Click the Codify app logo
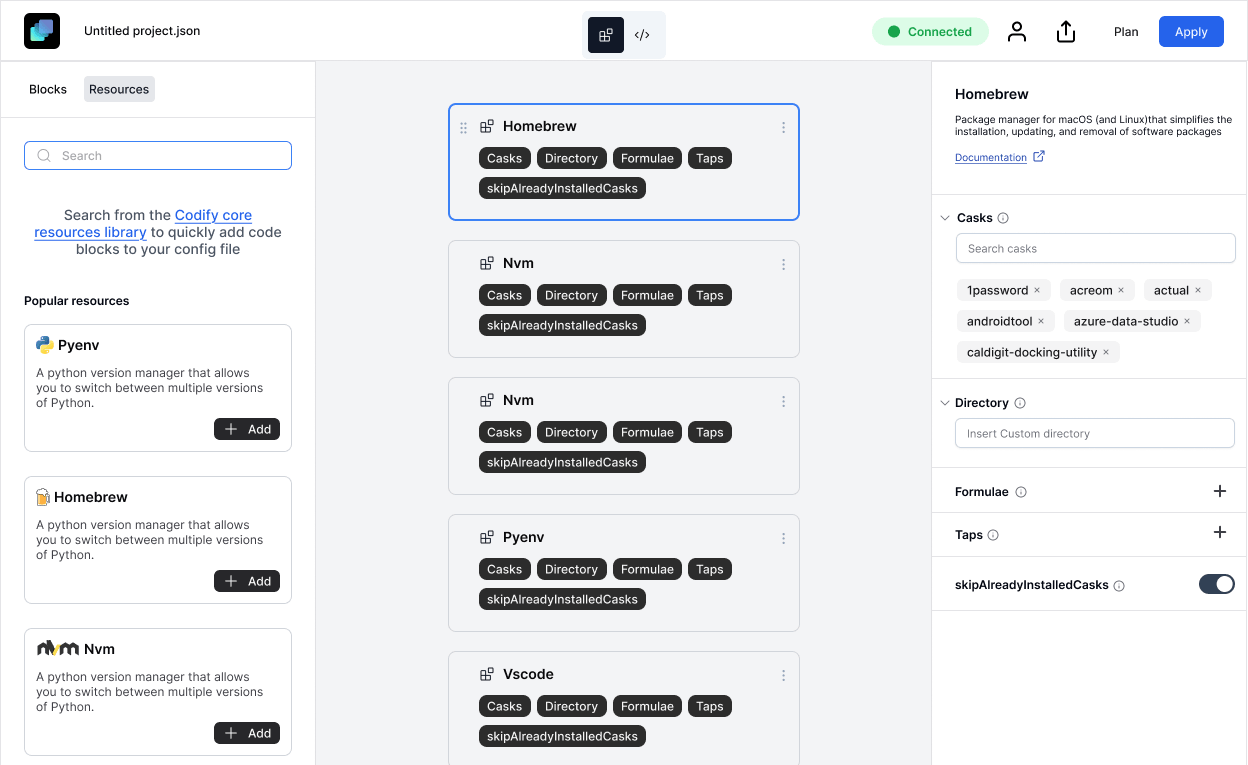The width and height of the screenshot is (1248, 765). tap(42, 31)
